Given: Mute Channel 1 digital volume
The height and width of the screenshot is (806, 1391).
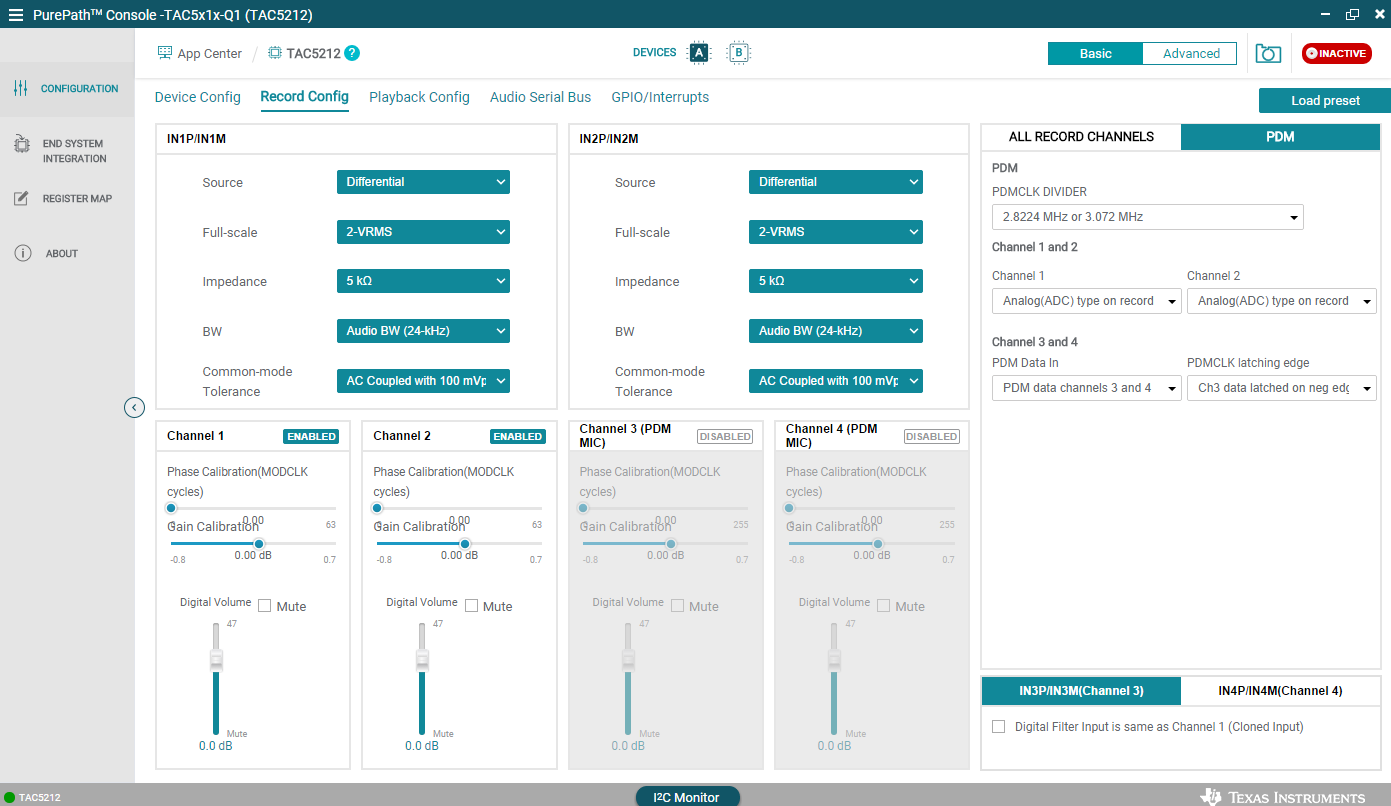Looking at the screenshot, I should click(x=265, y=606).
